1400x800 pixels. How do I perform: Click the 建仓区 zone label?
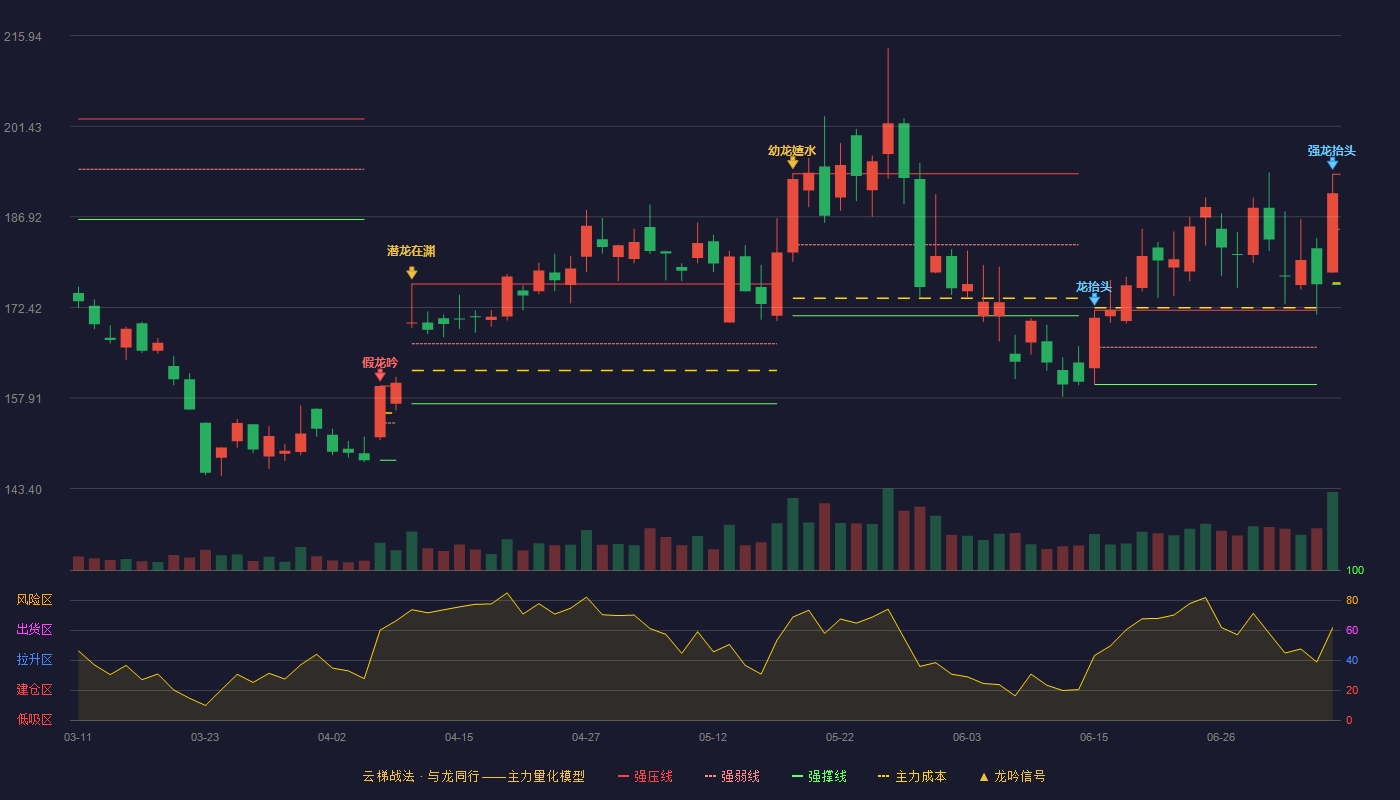point(34,690)
